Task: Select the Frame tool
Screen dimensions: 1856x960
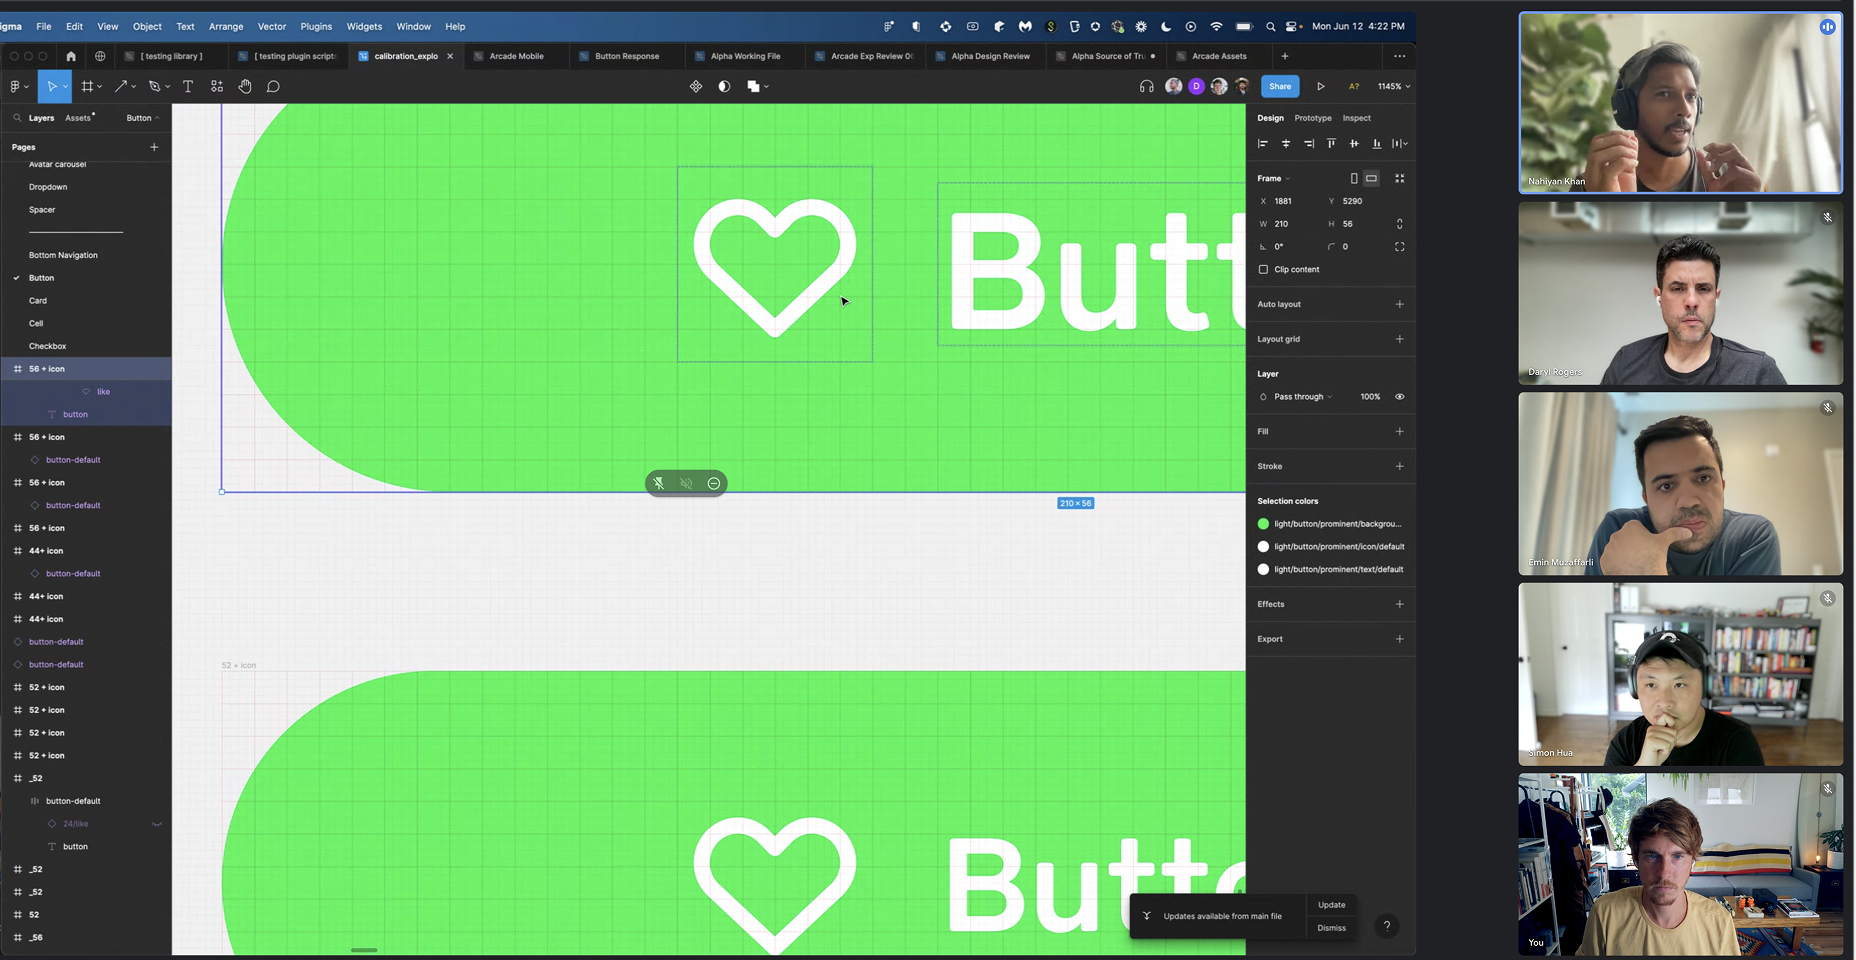Action: (x=87, y=87)
